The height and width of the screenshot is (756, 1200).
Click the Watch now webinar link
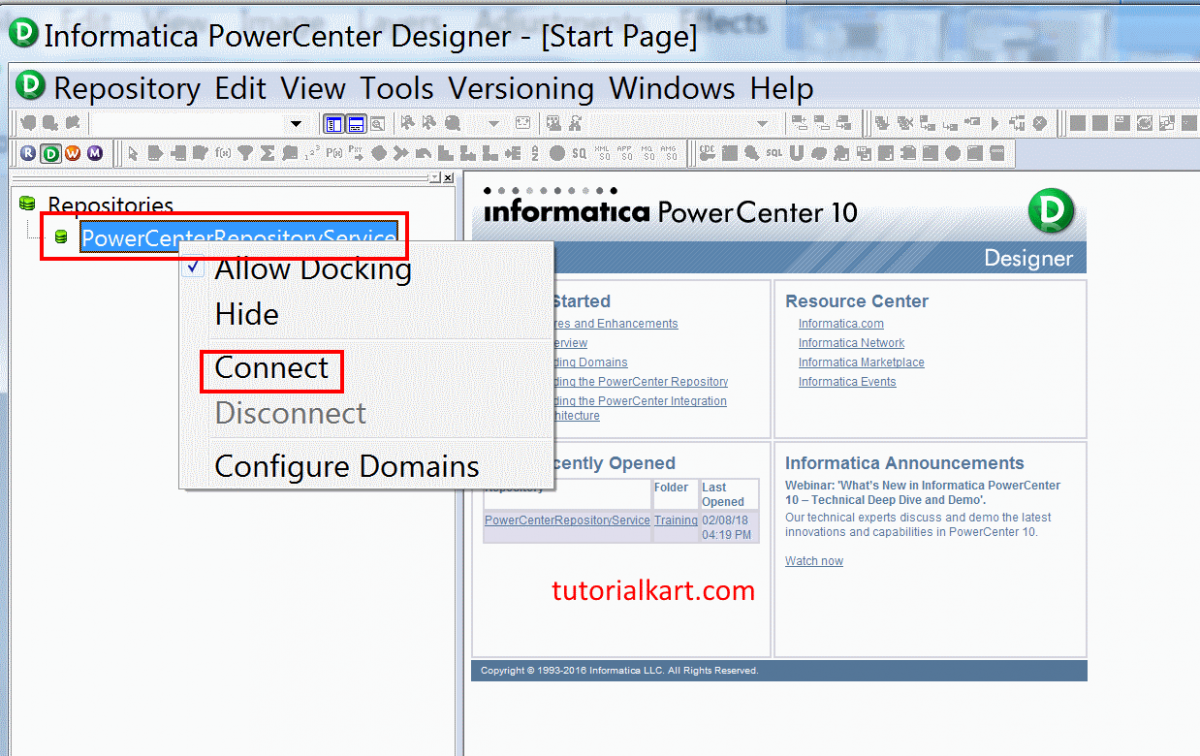click(813, 560)
